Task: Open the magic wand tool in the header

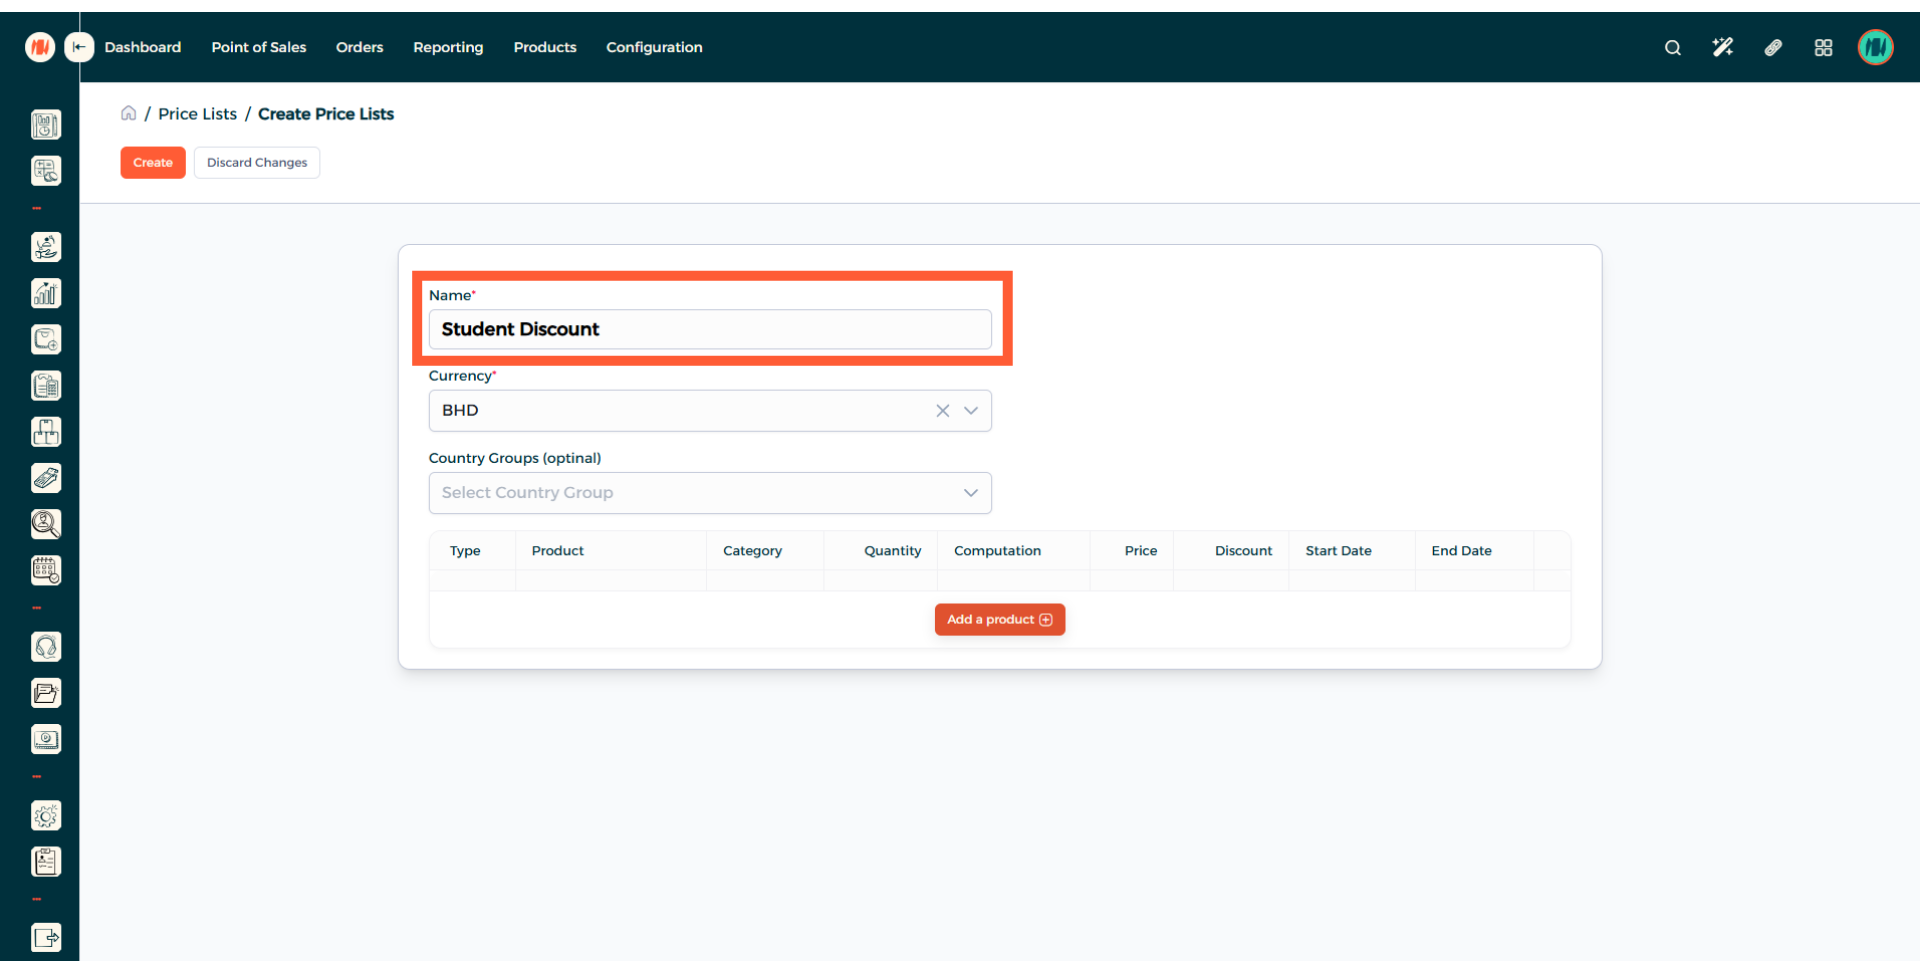Action: click(1722, 47)
